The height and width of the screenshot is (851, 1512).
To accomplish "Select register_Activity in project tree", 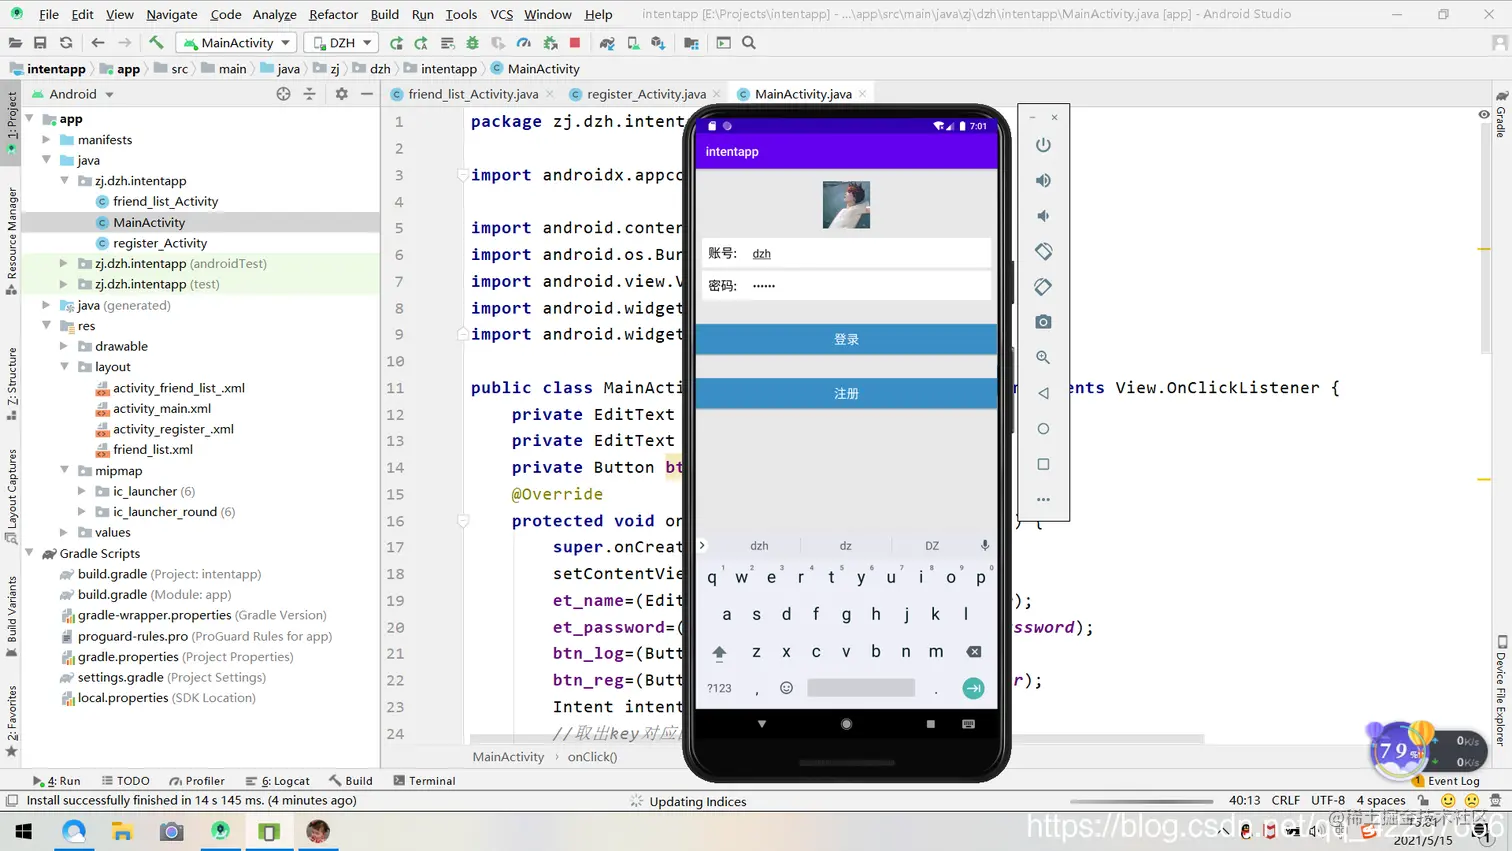I will (x=160, y=243).
